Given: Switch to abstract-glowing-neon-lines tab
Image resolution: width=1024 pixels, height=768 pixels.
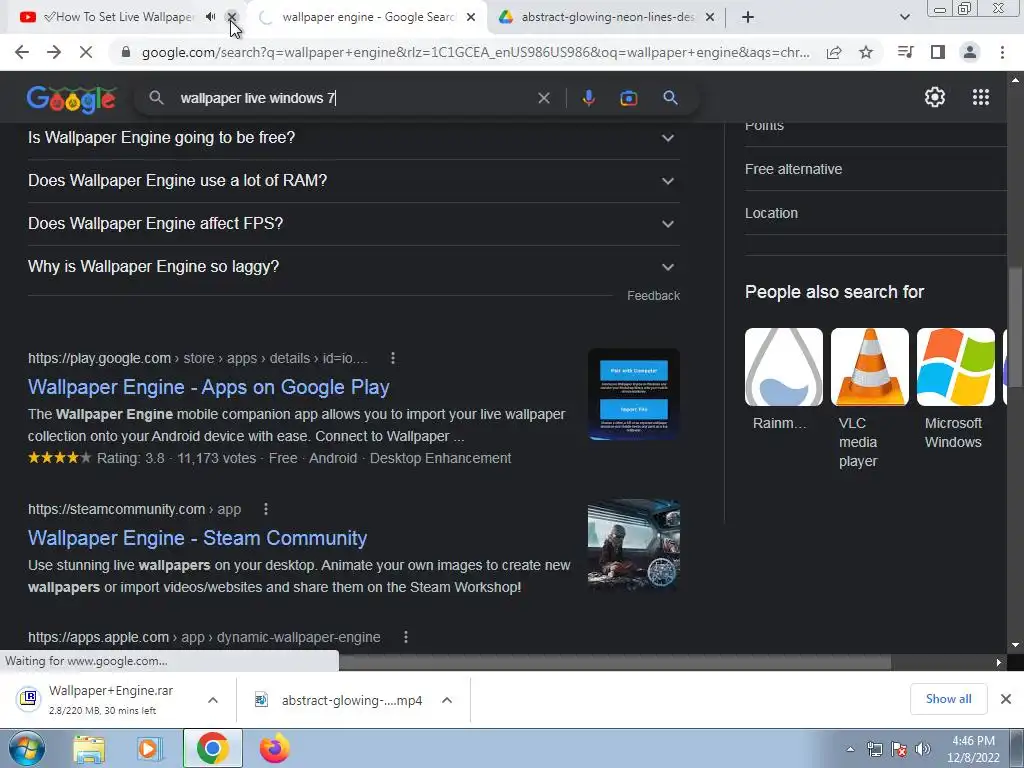Looking at the screenshot, I should click(x=607, y=17).
